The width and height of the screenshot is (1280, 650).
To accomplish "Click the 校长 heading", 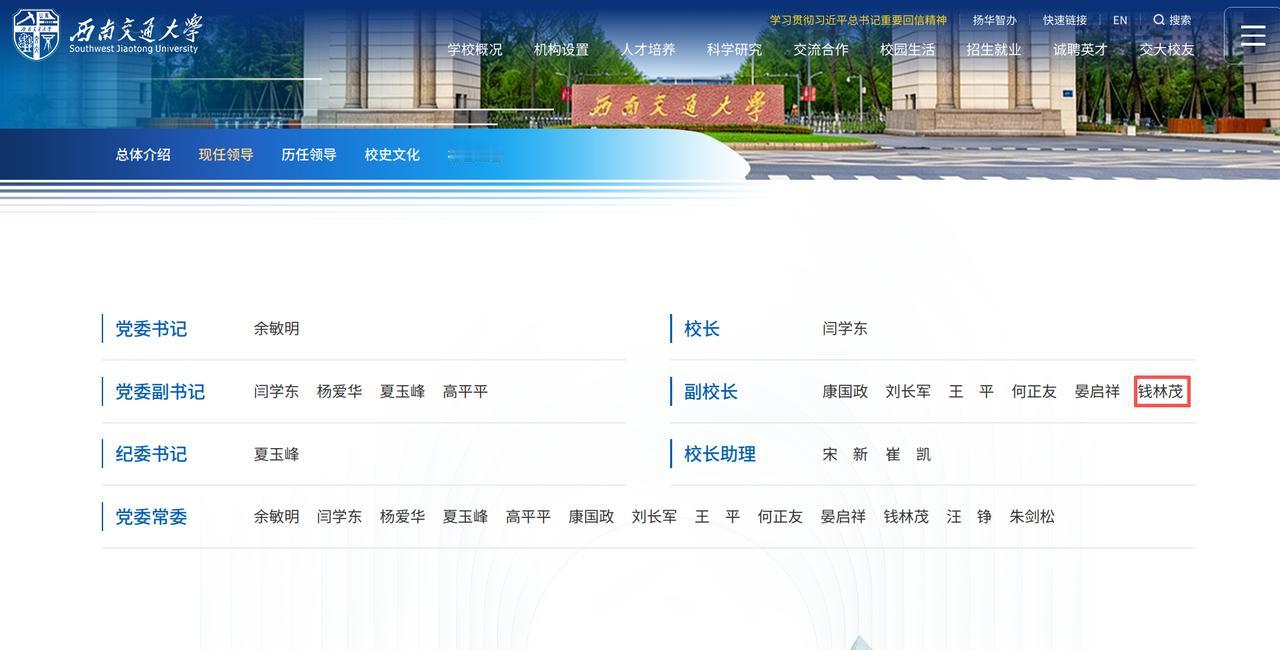I will 702,329.
